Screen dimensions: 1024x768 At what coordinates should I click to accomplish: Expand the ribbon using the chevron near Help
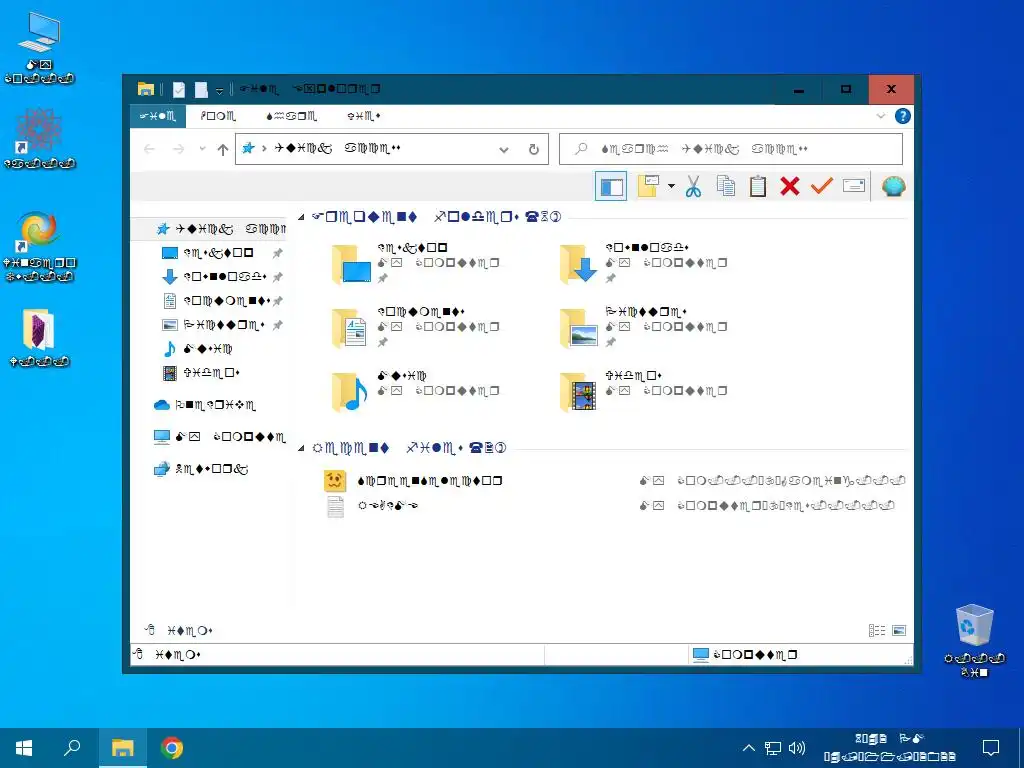[x=881, y=116]
